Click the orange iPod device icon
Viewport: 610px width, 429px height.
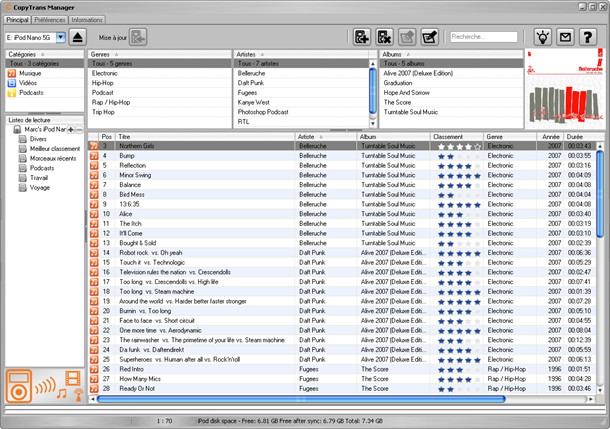(x=18, y=386)
